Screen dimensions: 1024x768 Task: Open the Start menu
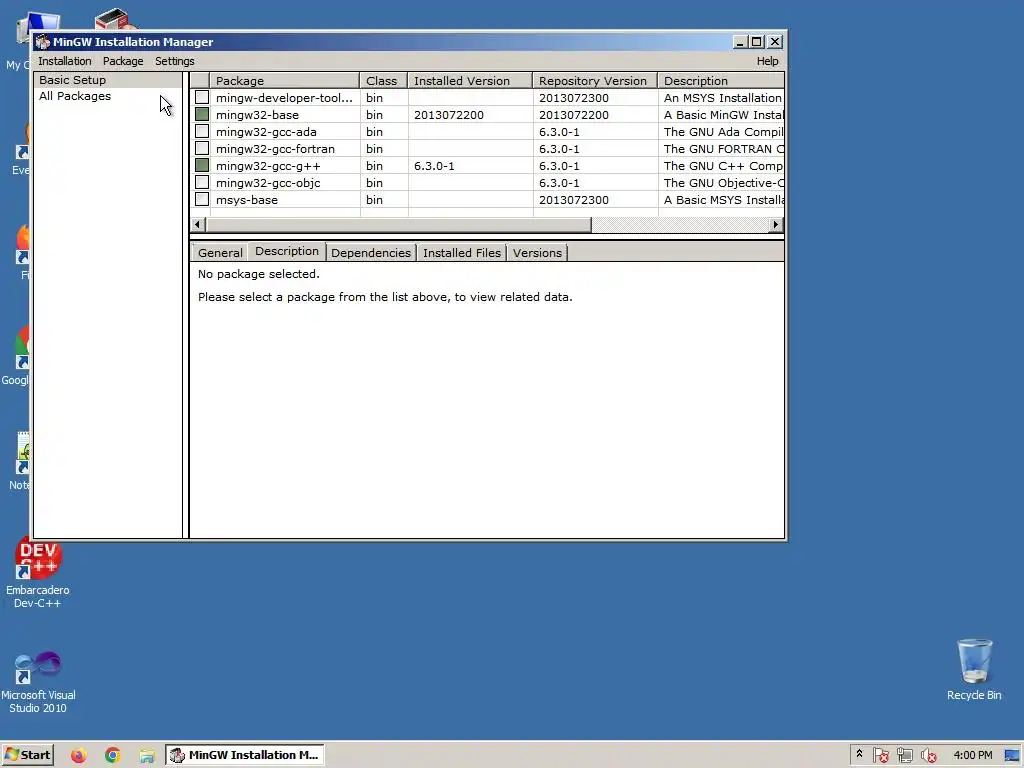(27, 755)
